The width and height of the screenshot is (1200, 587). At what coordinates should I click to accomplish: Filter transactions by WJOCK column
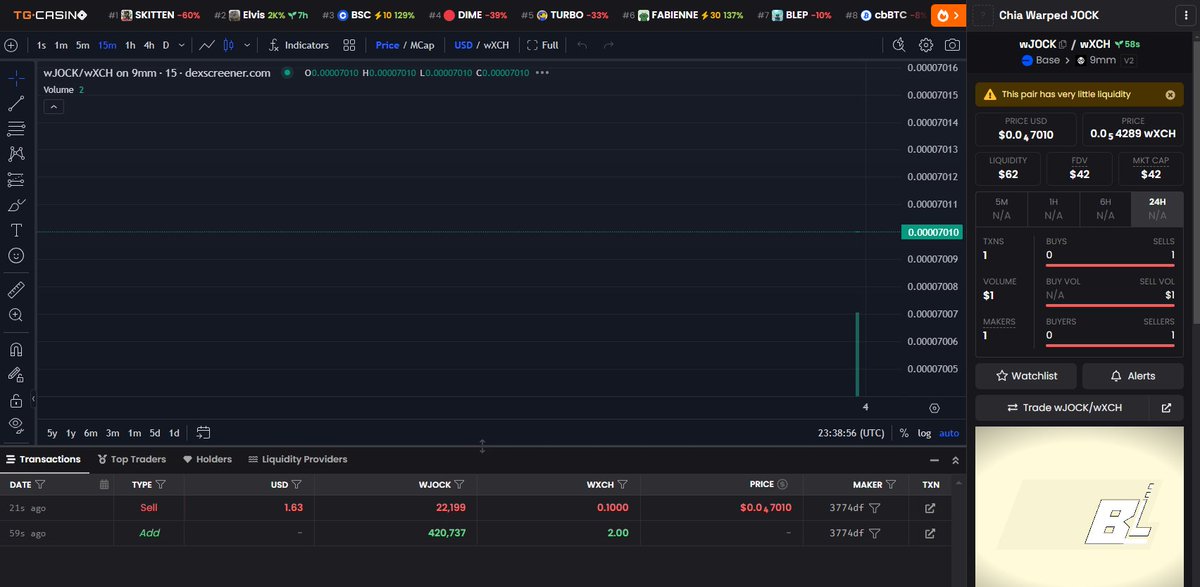(x=460, y=484)
